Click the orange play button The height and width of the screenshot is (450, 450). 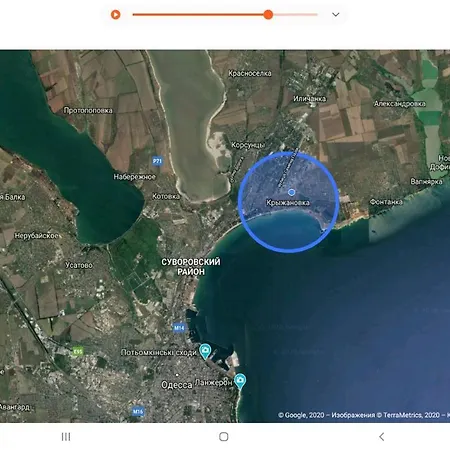(115, 15)
